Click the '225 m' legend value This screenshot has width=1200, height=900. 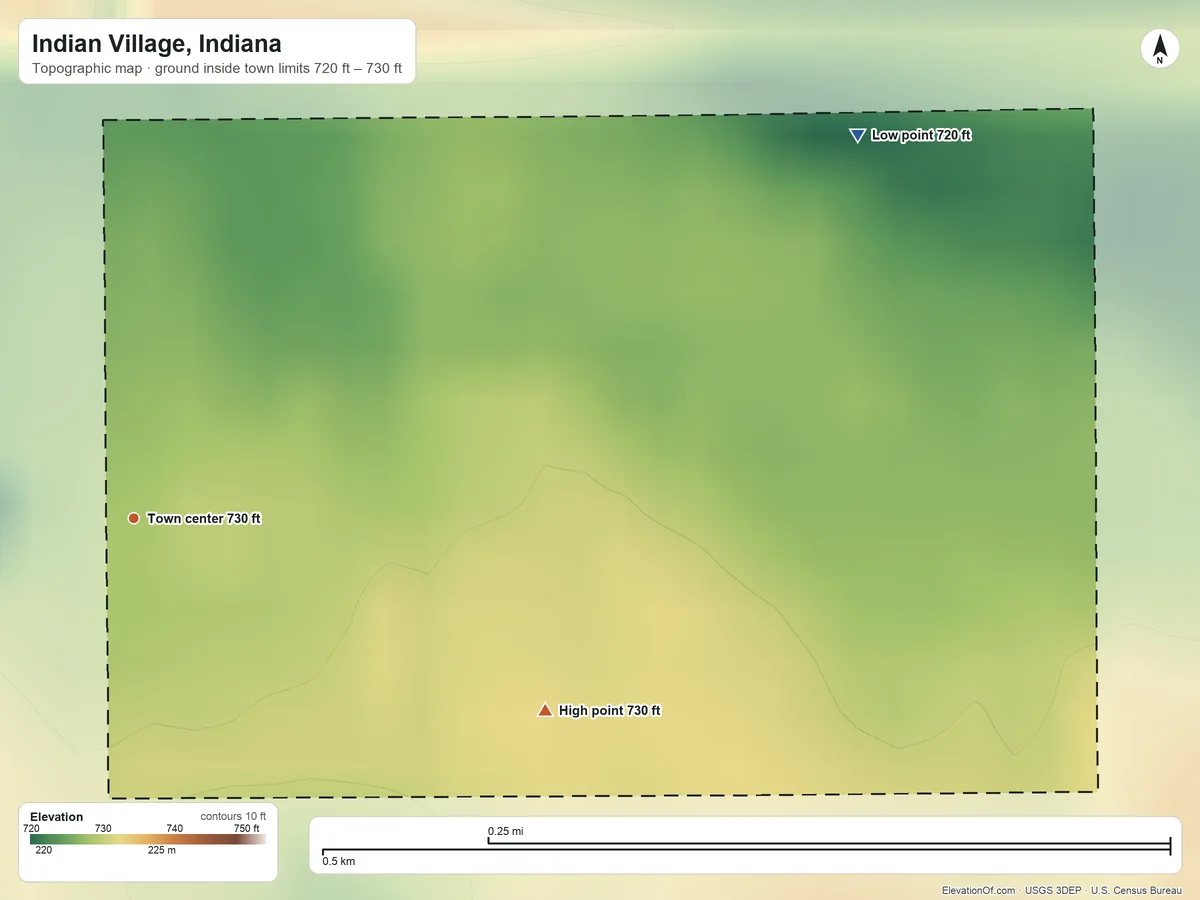point(162,851)
